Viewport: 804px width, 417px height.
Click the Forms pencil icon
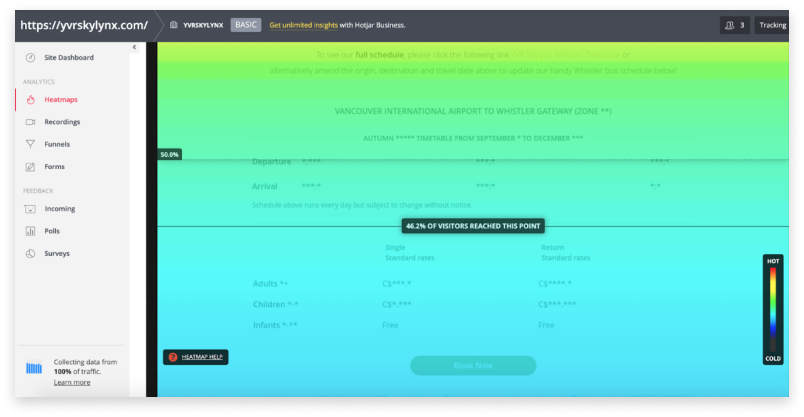tap(30, 166)
